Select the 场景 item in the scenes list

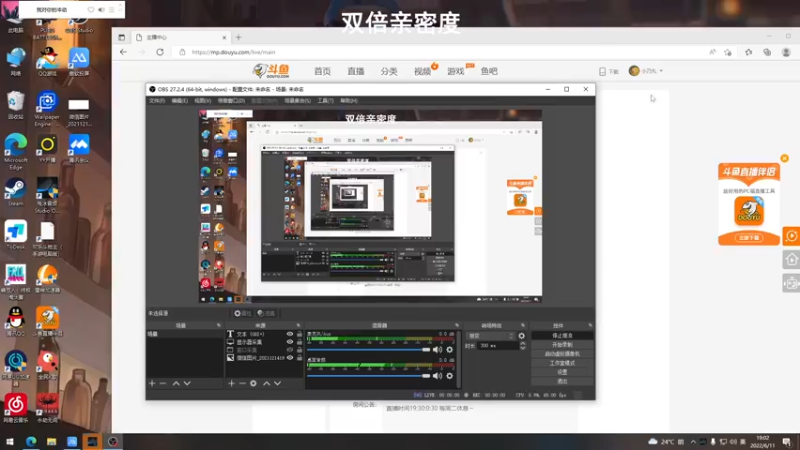coord(185,334)
